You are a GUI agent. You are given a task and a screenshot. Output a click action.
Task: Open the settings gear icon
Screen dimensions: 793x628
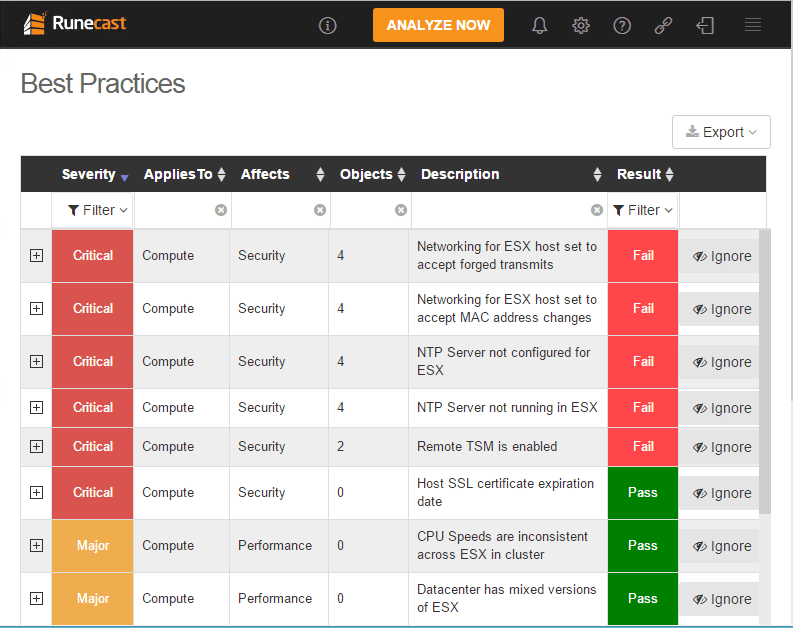pyautogui.click(x=581, y=25)
